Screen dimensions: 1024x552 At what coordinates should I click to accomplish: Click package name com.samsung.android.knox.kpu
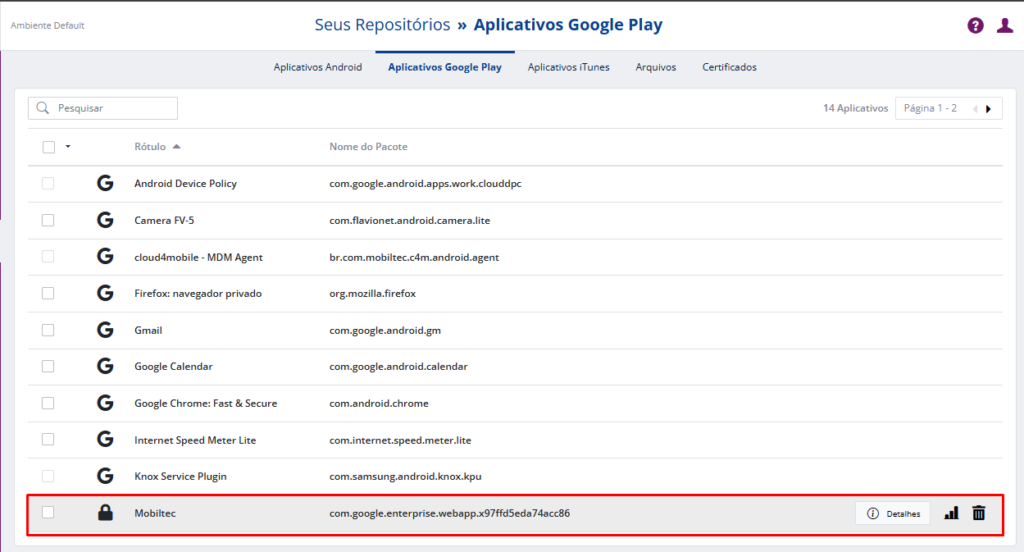click(405, 476)
